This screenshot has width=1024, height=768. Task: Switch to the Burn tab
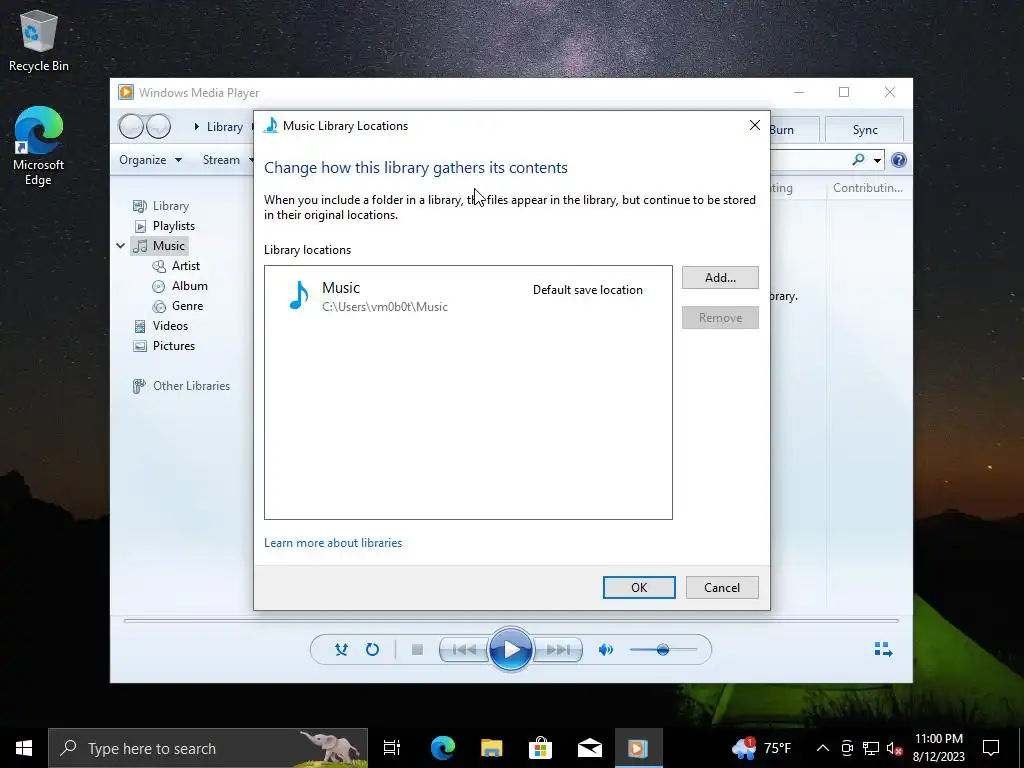[793, 129]
